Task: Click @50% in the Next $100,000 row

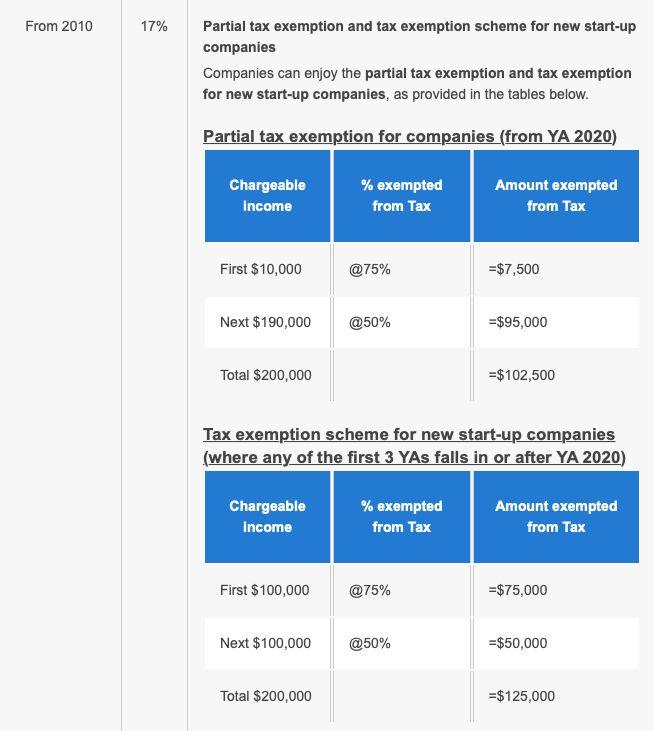Action: 370,643
